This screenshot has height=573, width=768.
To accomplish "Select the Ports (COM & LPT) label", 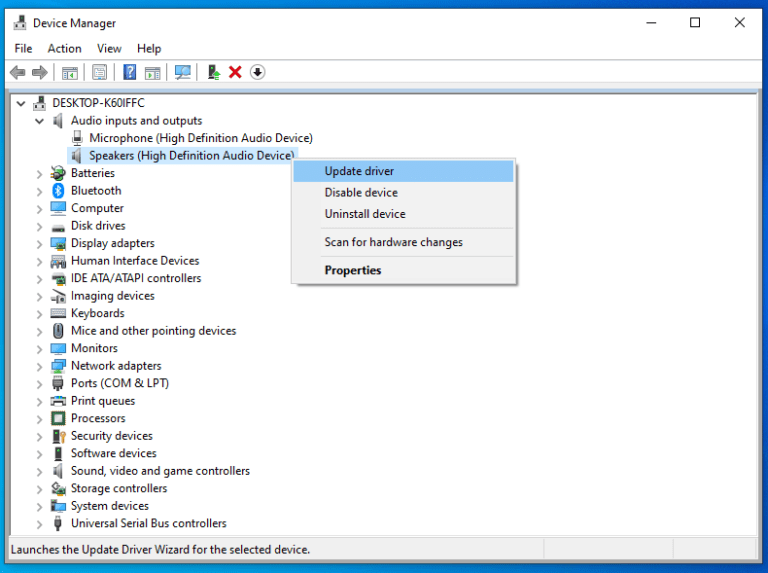I will [x=120, y=383].
